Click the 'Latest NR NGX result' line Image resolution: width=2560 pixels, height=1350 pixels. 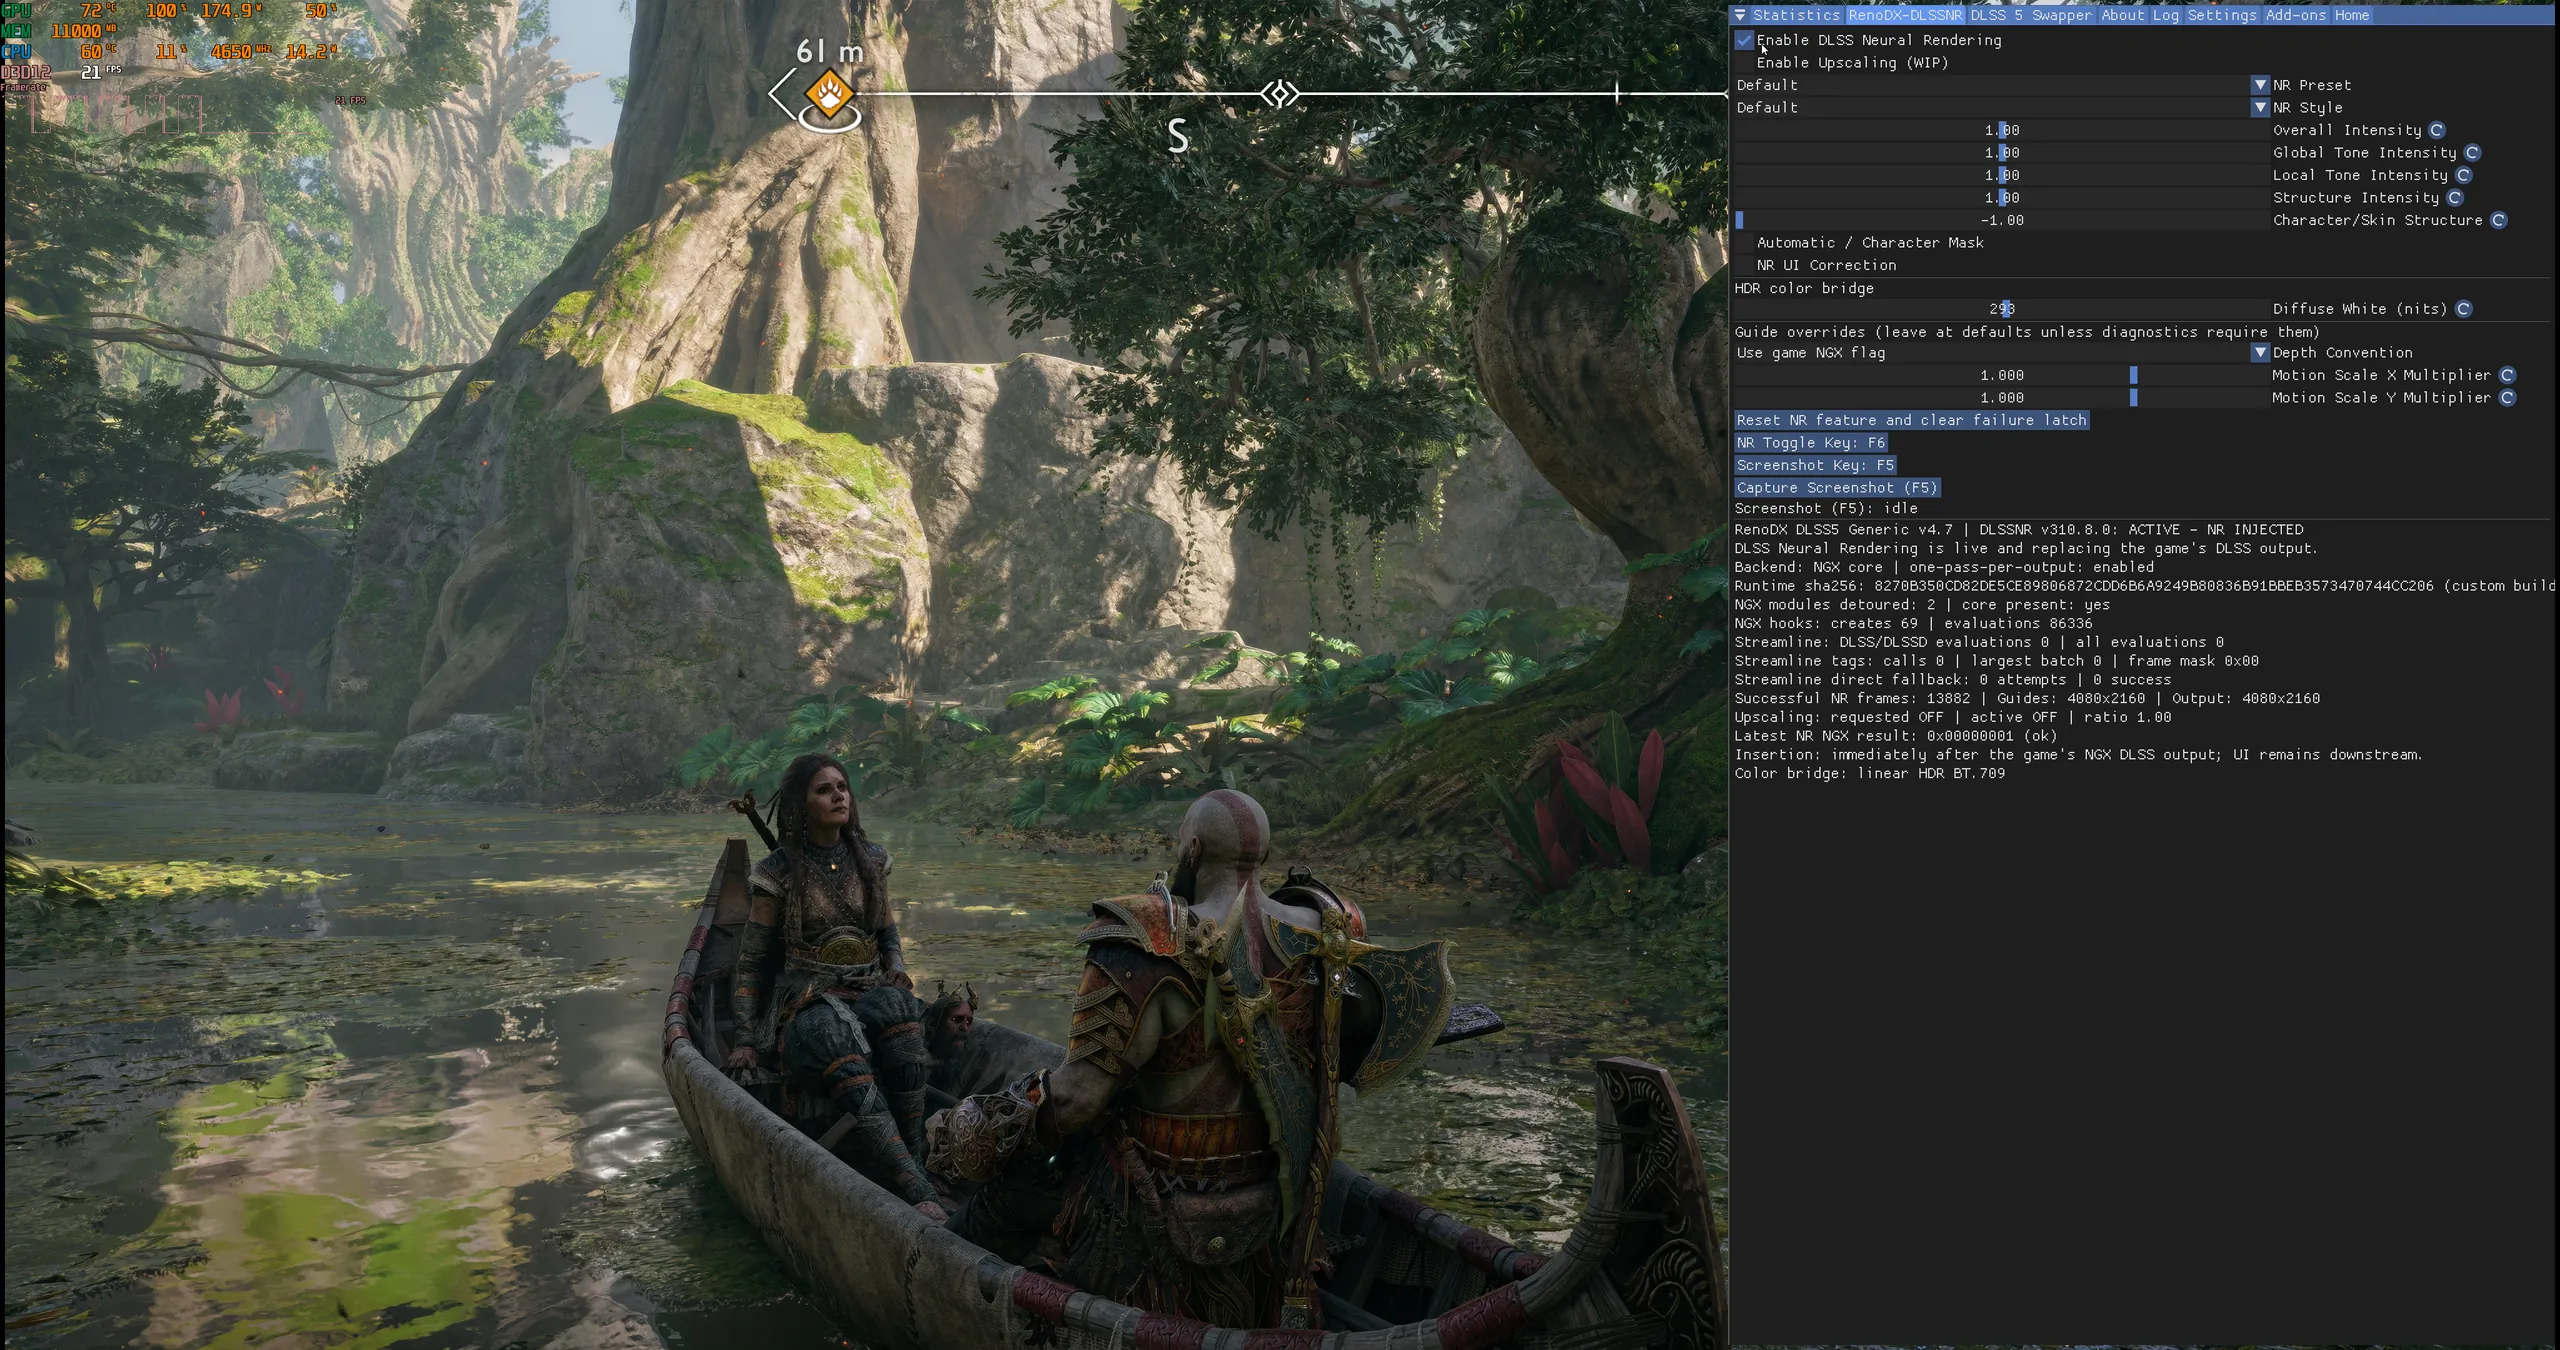point(1896,736)
